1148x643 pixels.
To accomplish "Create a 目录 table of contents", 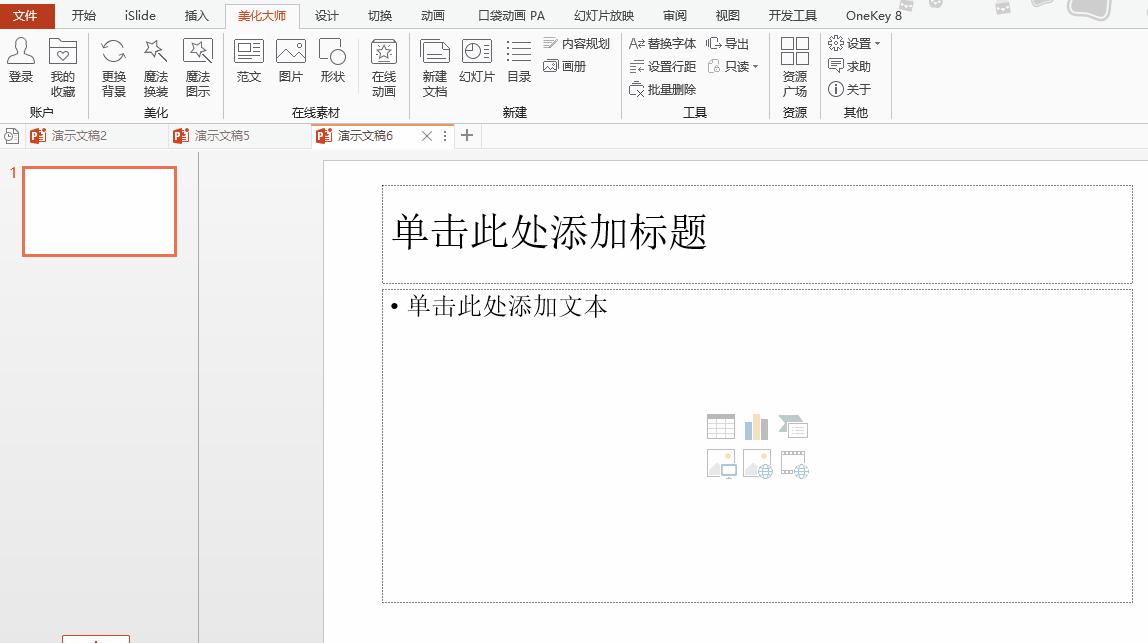I will [518, 65].
